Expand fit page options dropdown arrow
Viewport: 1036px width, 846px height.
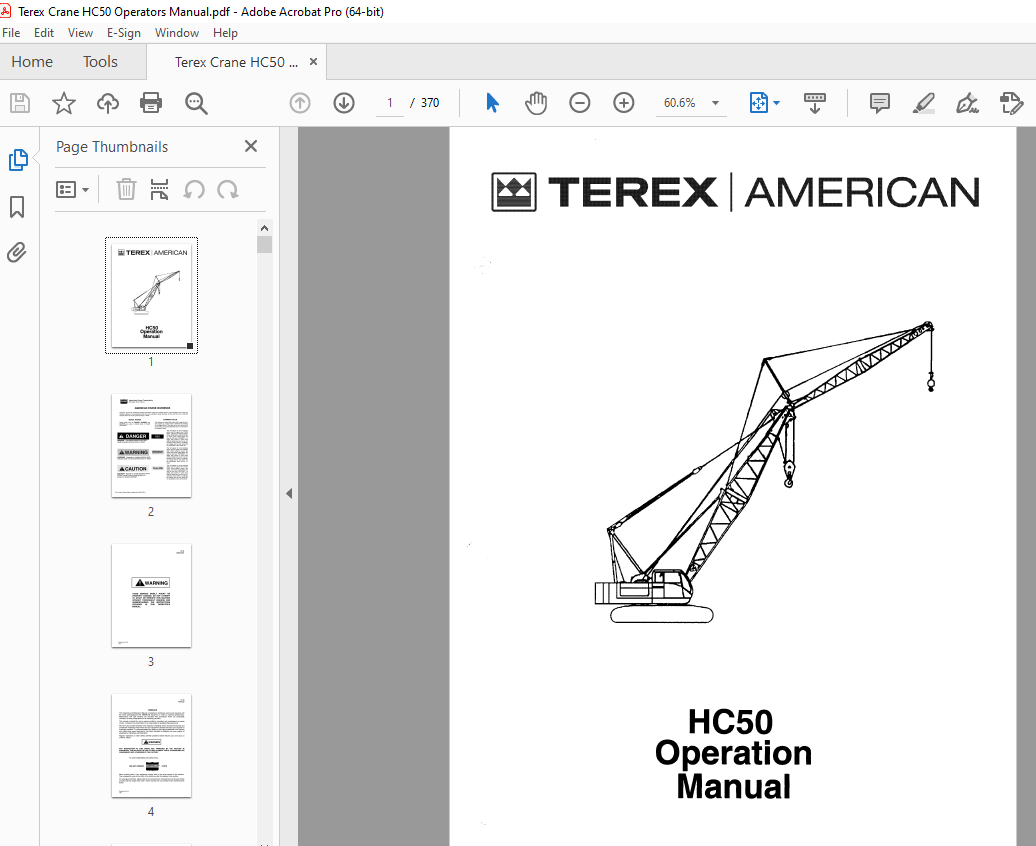pos(776,103)
